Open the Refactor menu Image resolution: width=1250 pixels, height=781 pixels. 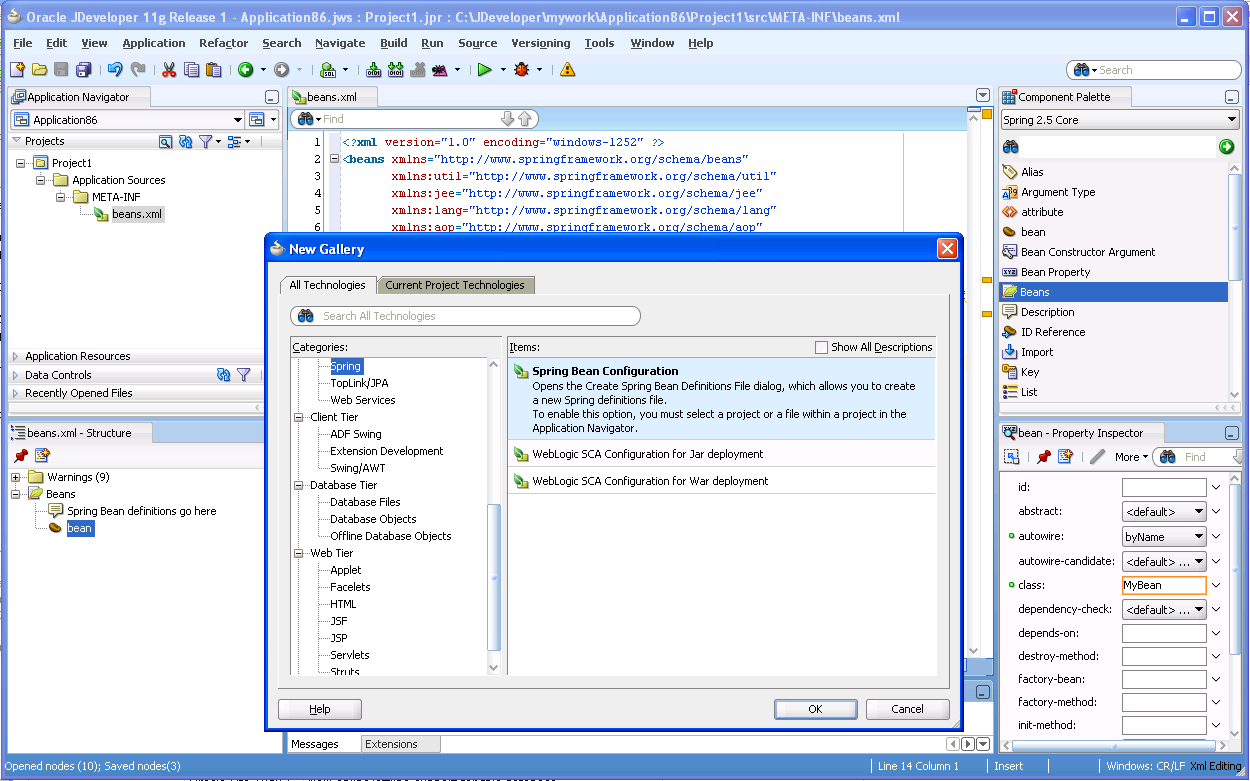pos(223,43)
